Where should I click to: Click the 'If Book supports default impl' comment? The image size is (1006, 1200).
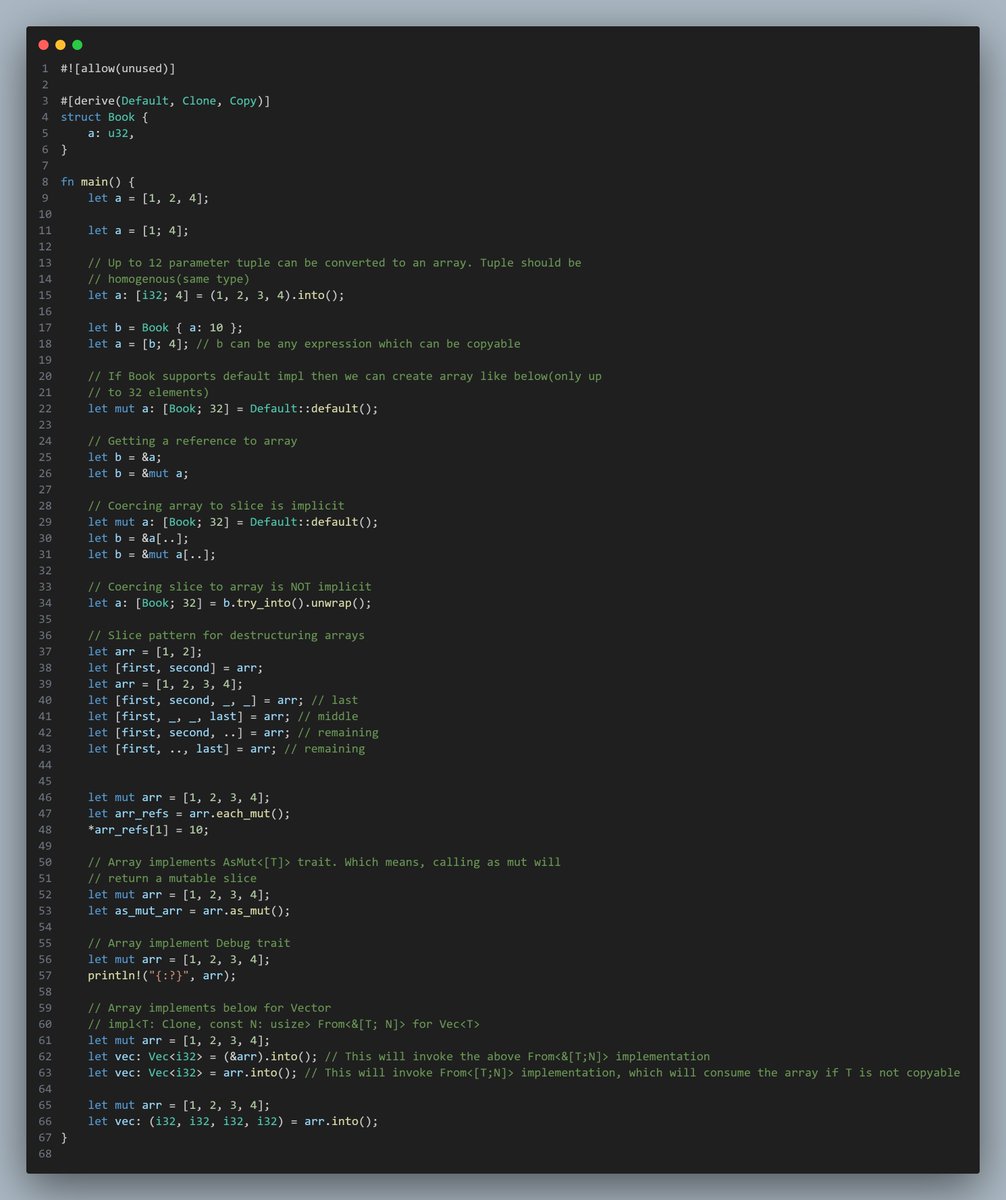(x=344, y=376)
